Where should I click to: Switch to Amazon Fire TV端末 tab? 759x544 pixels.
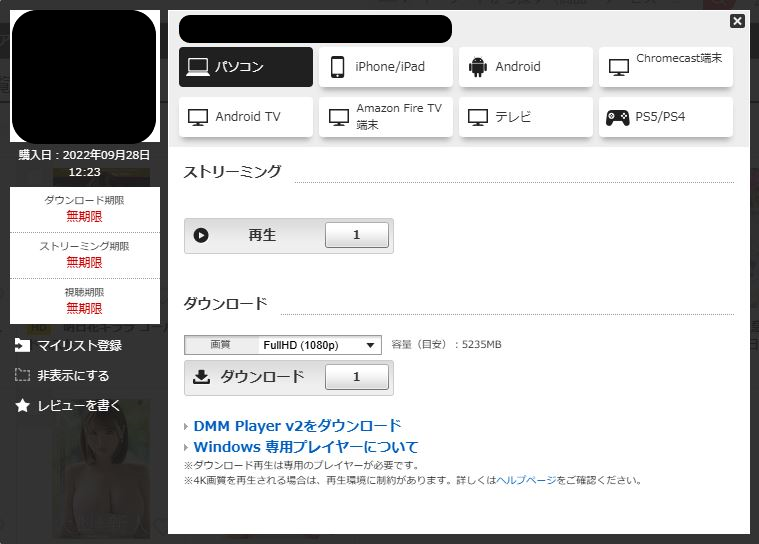pos(386,117)
